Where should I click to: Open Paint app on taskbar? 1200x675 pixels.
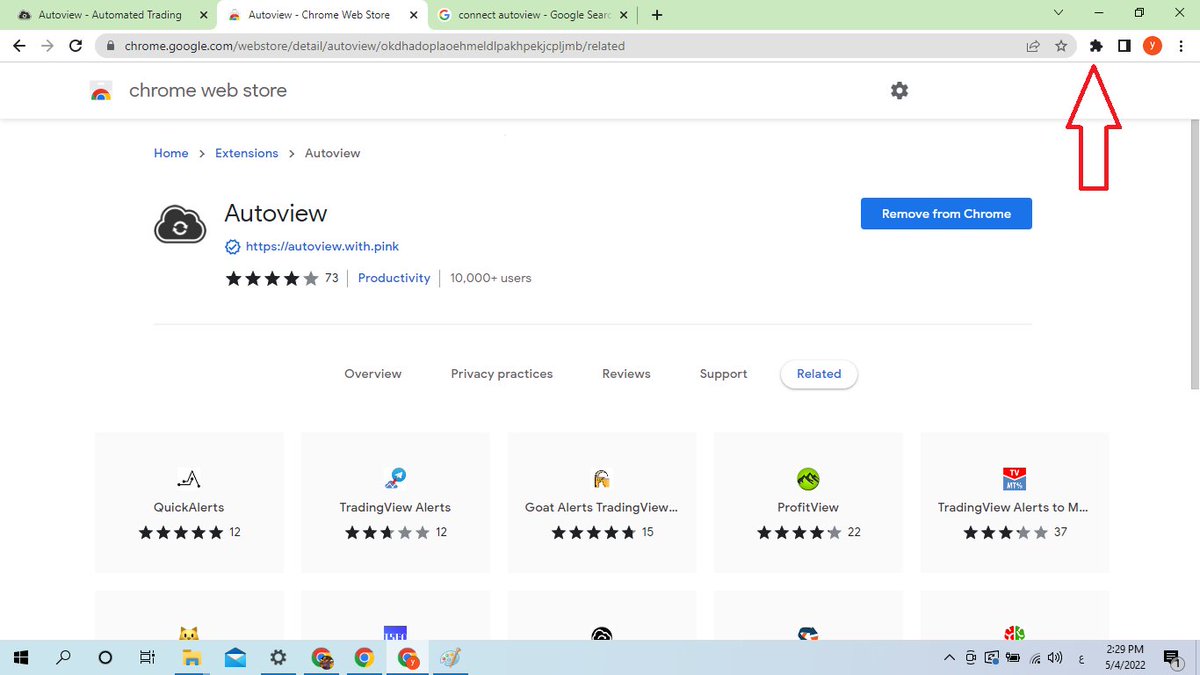pos(451,657)
